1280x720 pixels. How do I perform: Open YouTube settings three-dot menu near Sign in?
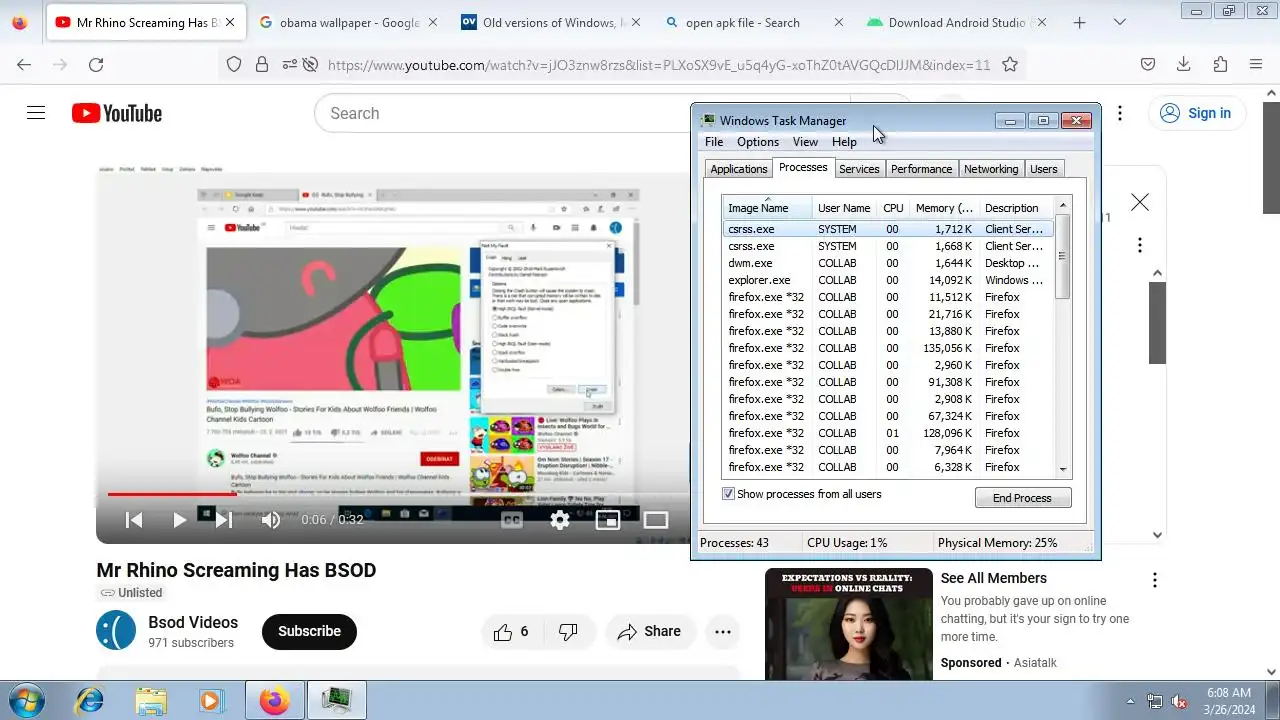pos(1120,113)
